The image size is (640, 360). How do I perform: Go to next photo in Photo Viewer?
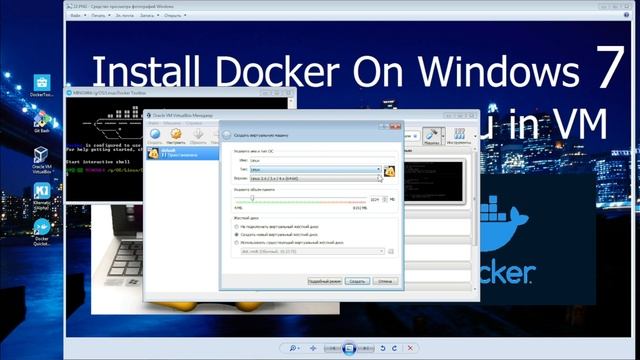coord(365,348)
